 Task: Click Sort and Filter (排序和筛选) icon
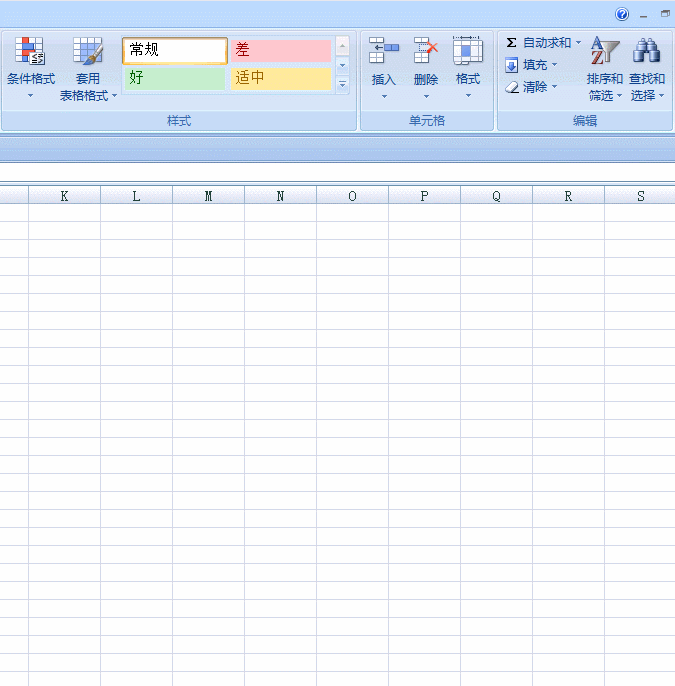605,50
